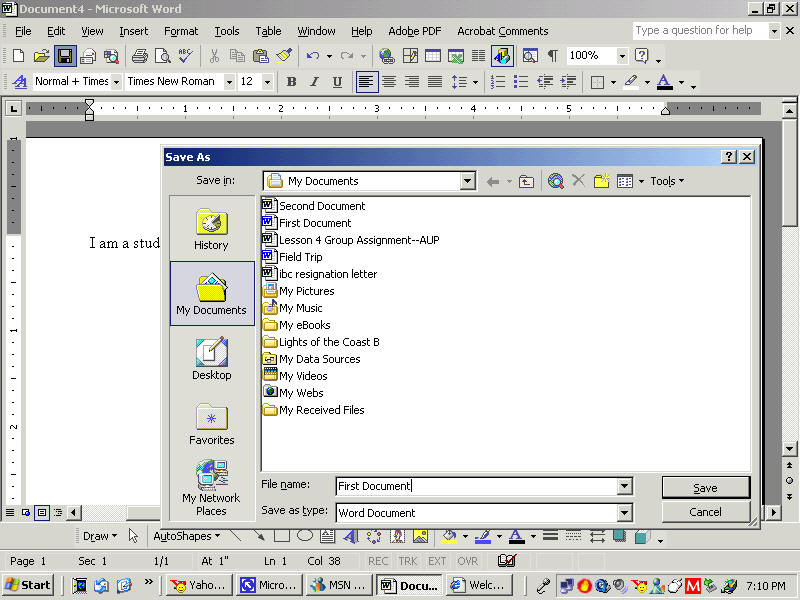The height and width of the screenshot is (600, 800).
Task: Click into the File name text field
Action: pyautogui.click(x=477, y=486)
